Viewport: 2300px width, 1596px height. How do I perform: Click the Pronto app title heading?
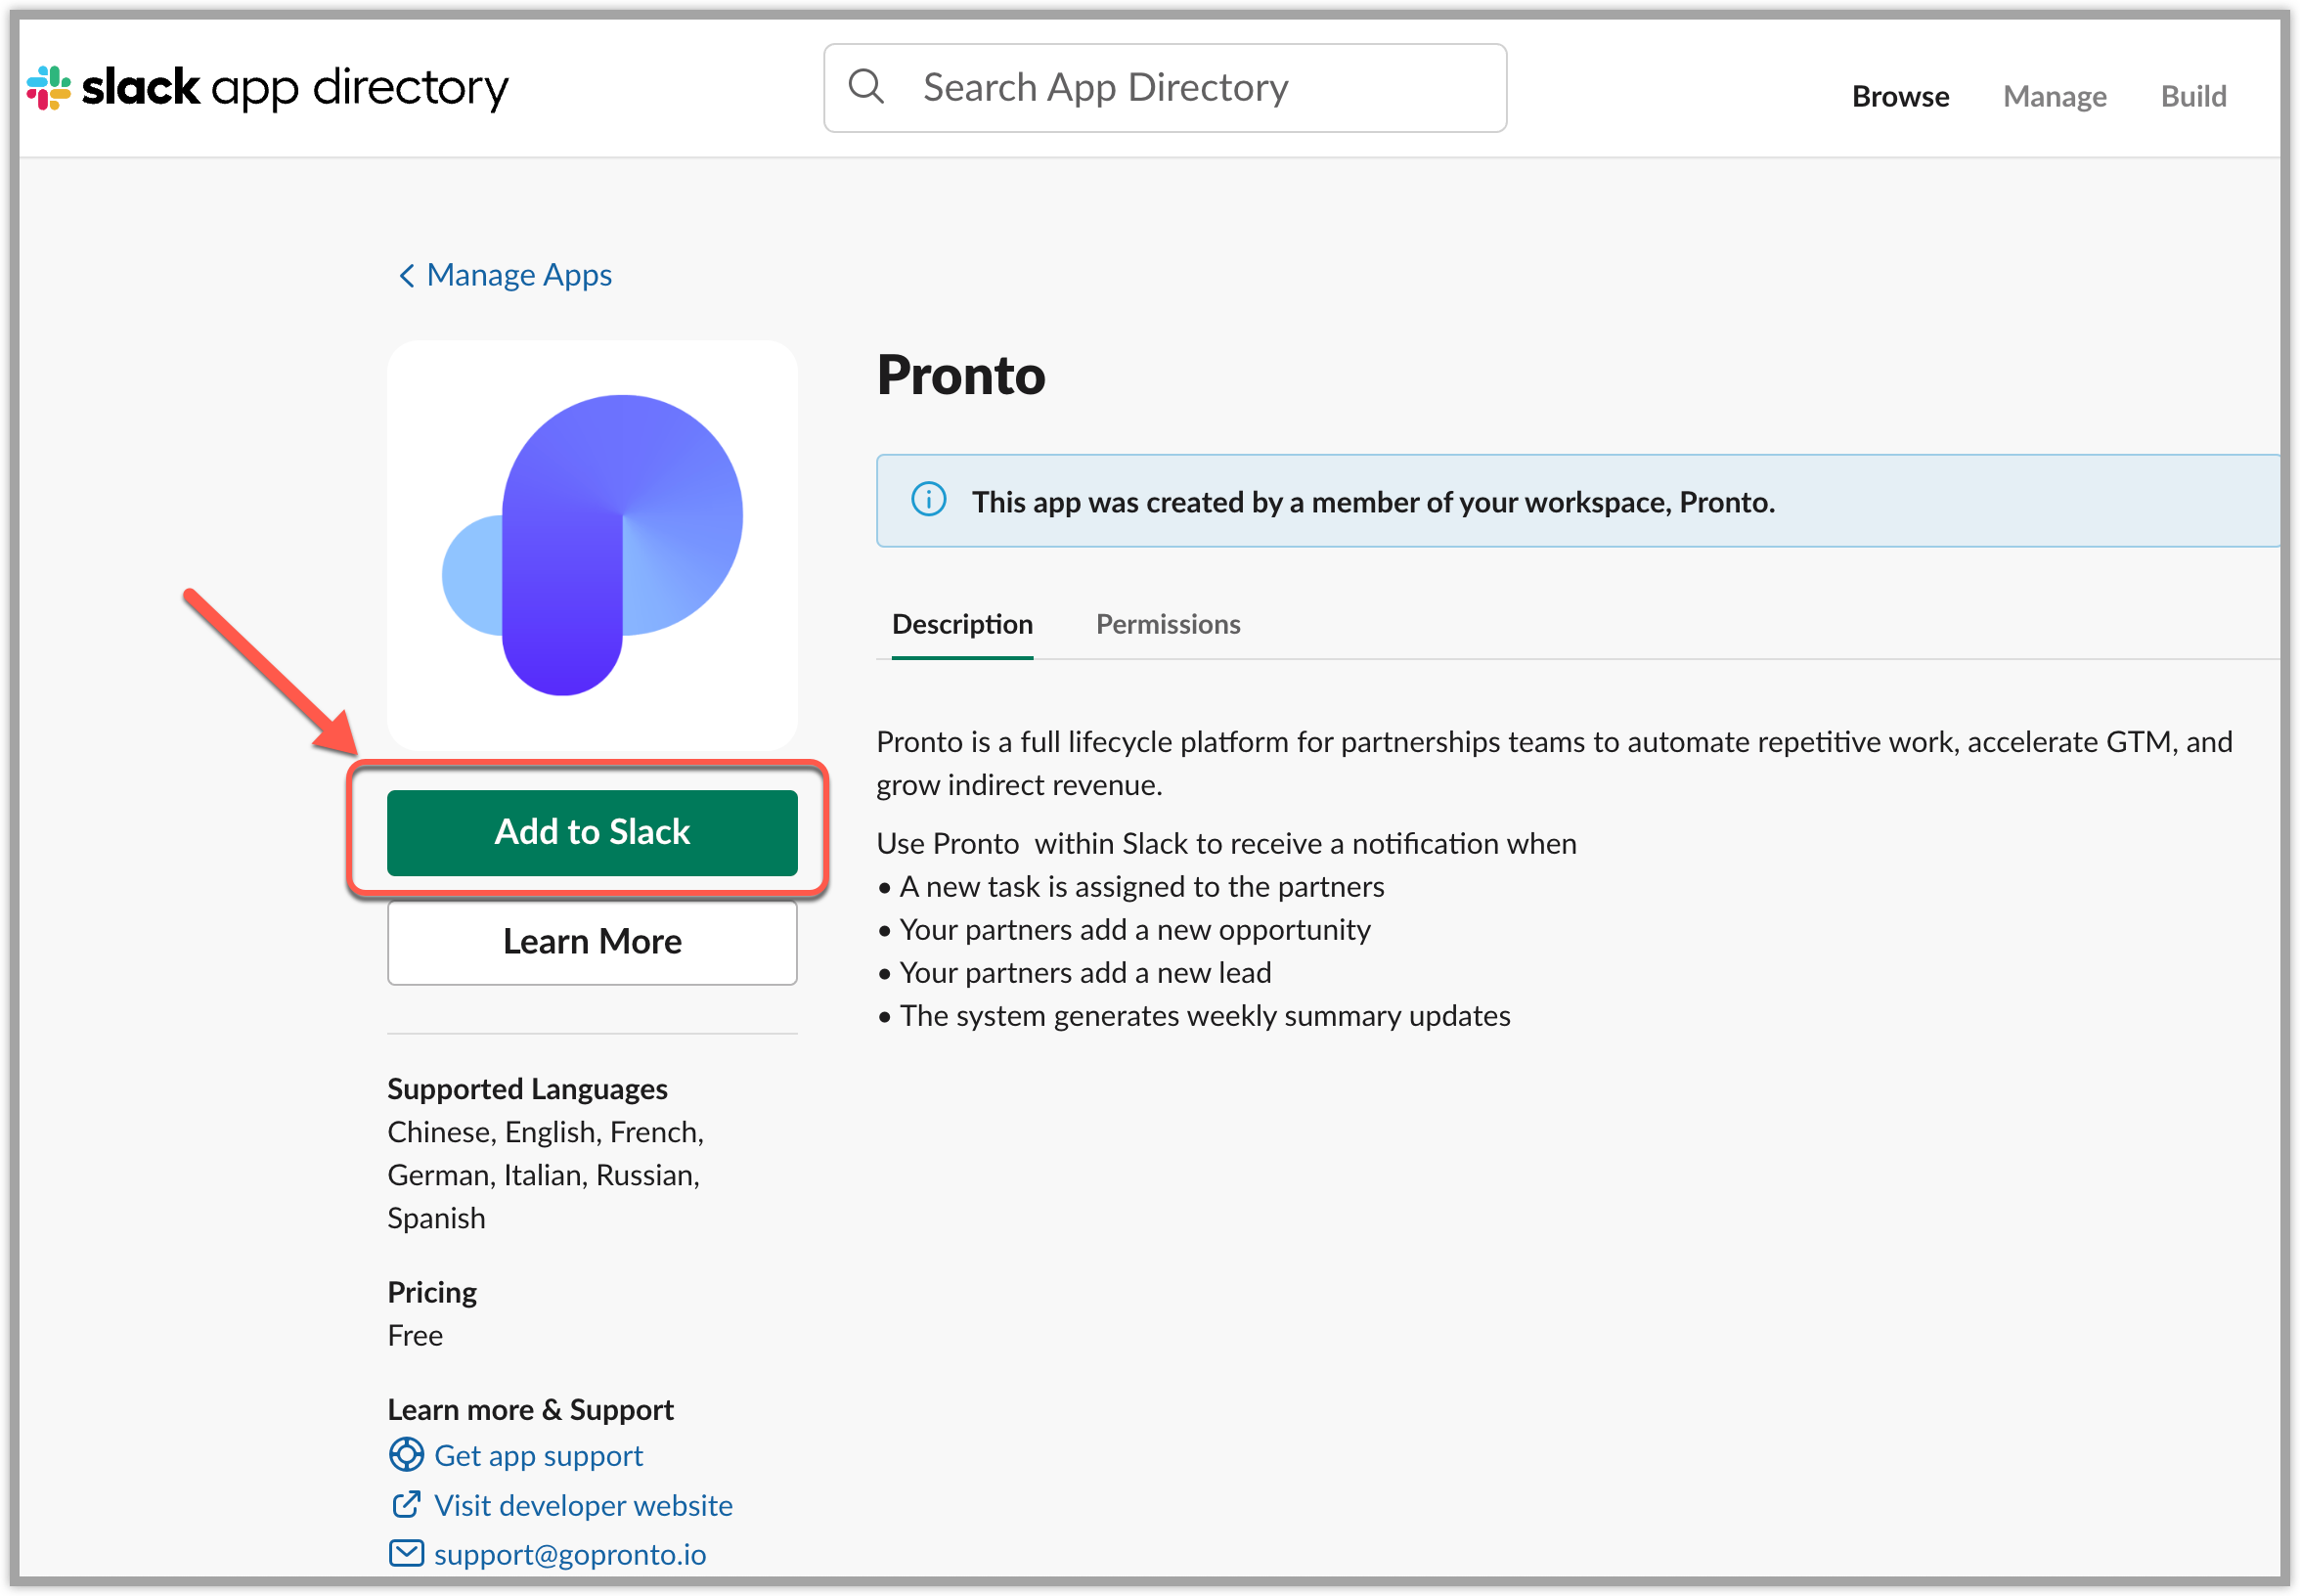[961, 375]
